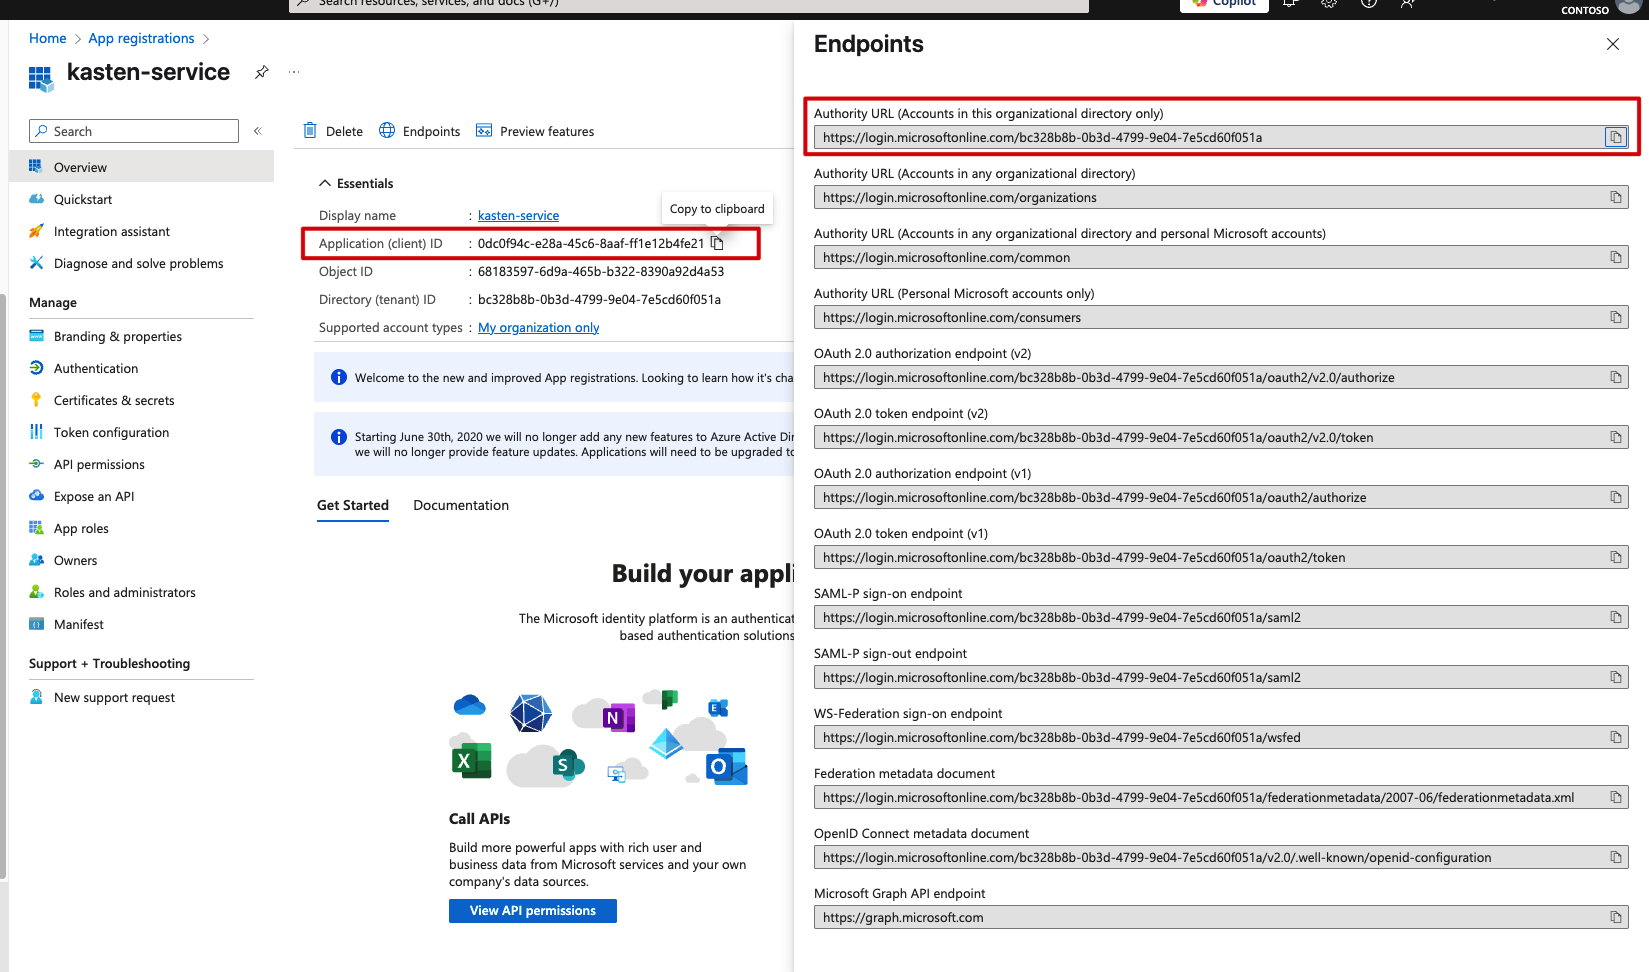The width and height of the screenshot is (1649, 972).
Task: Open My organization only link
Action: pyautogui.click(x=538, y=327)
